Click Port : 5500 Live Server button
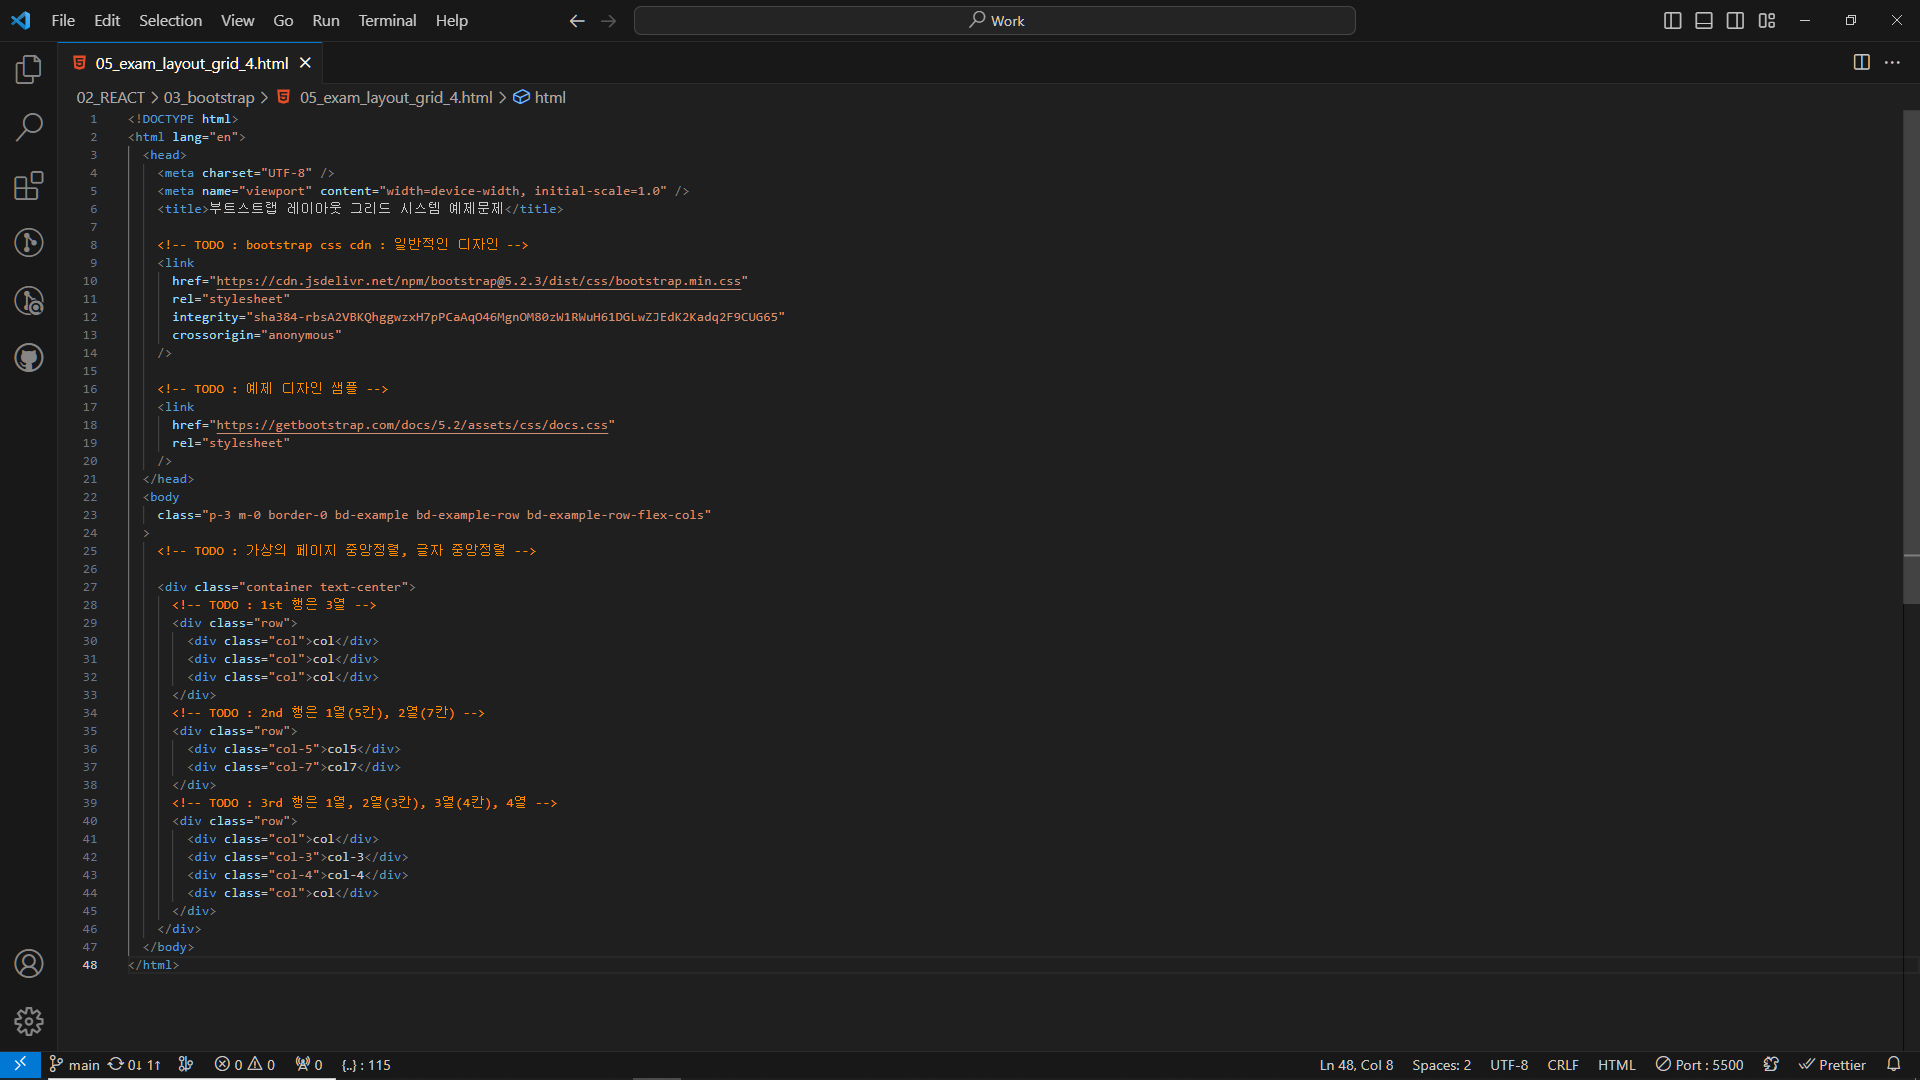Image resolution: width=1920 pixels, height=1080 pixels. (1699, 1065)
